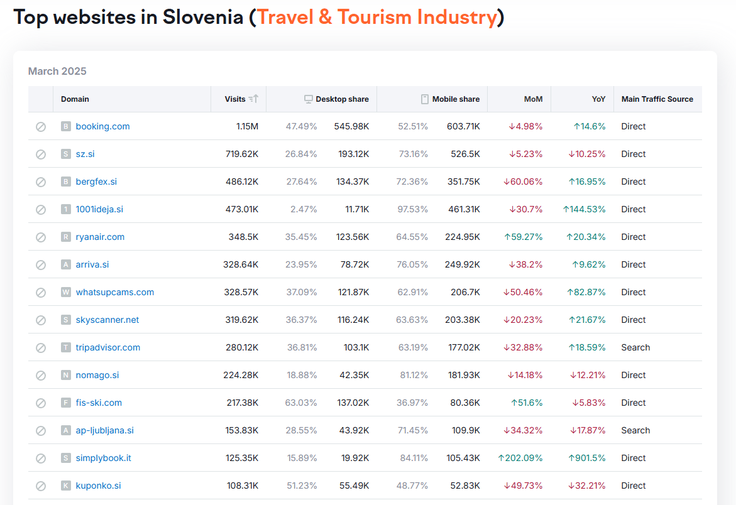Click the 108.31K visits value
The width and height of the screenshot is (736, 505).
[243, 485]
